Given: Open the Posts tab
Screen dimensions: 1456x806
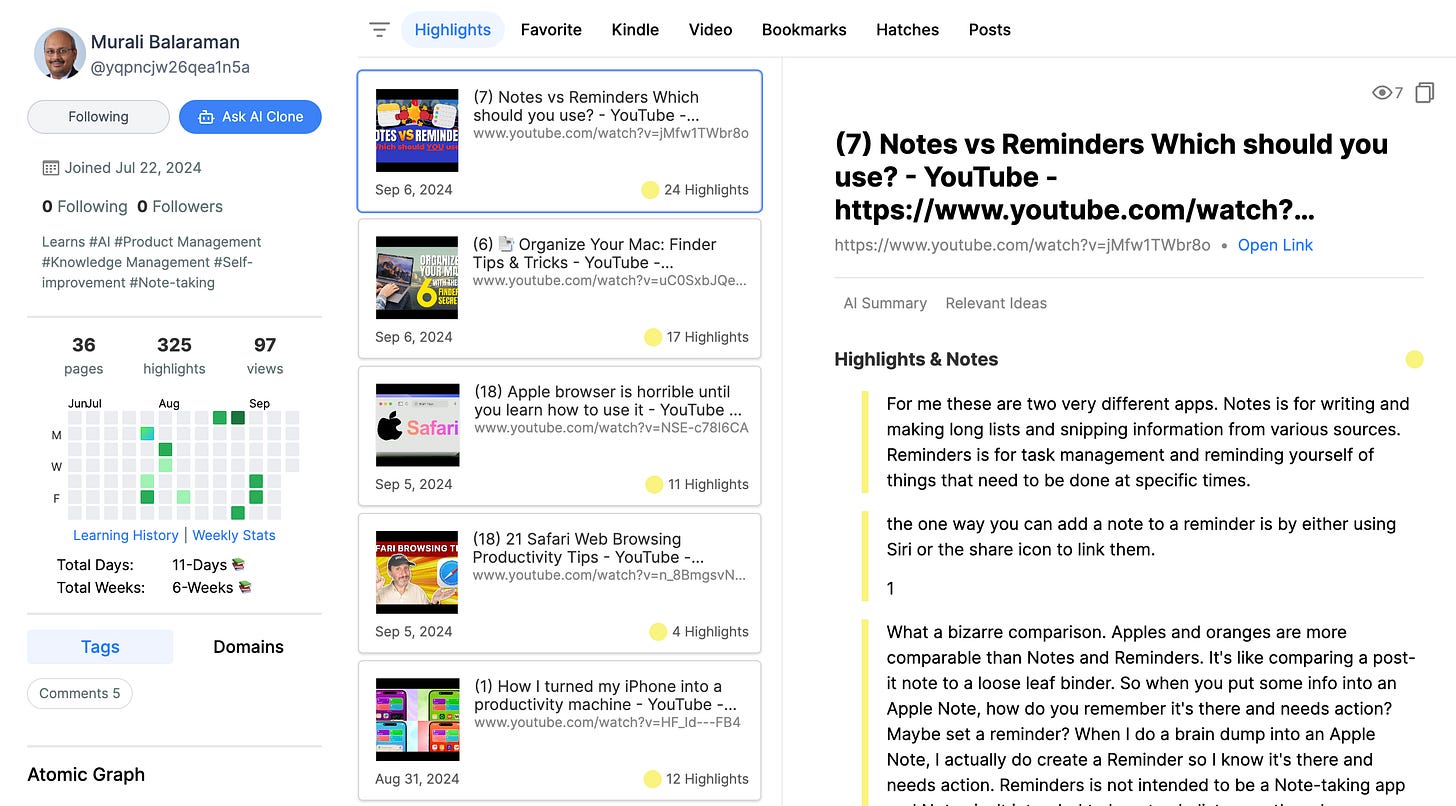Looking at the screenshot, I should coord(990,30).
